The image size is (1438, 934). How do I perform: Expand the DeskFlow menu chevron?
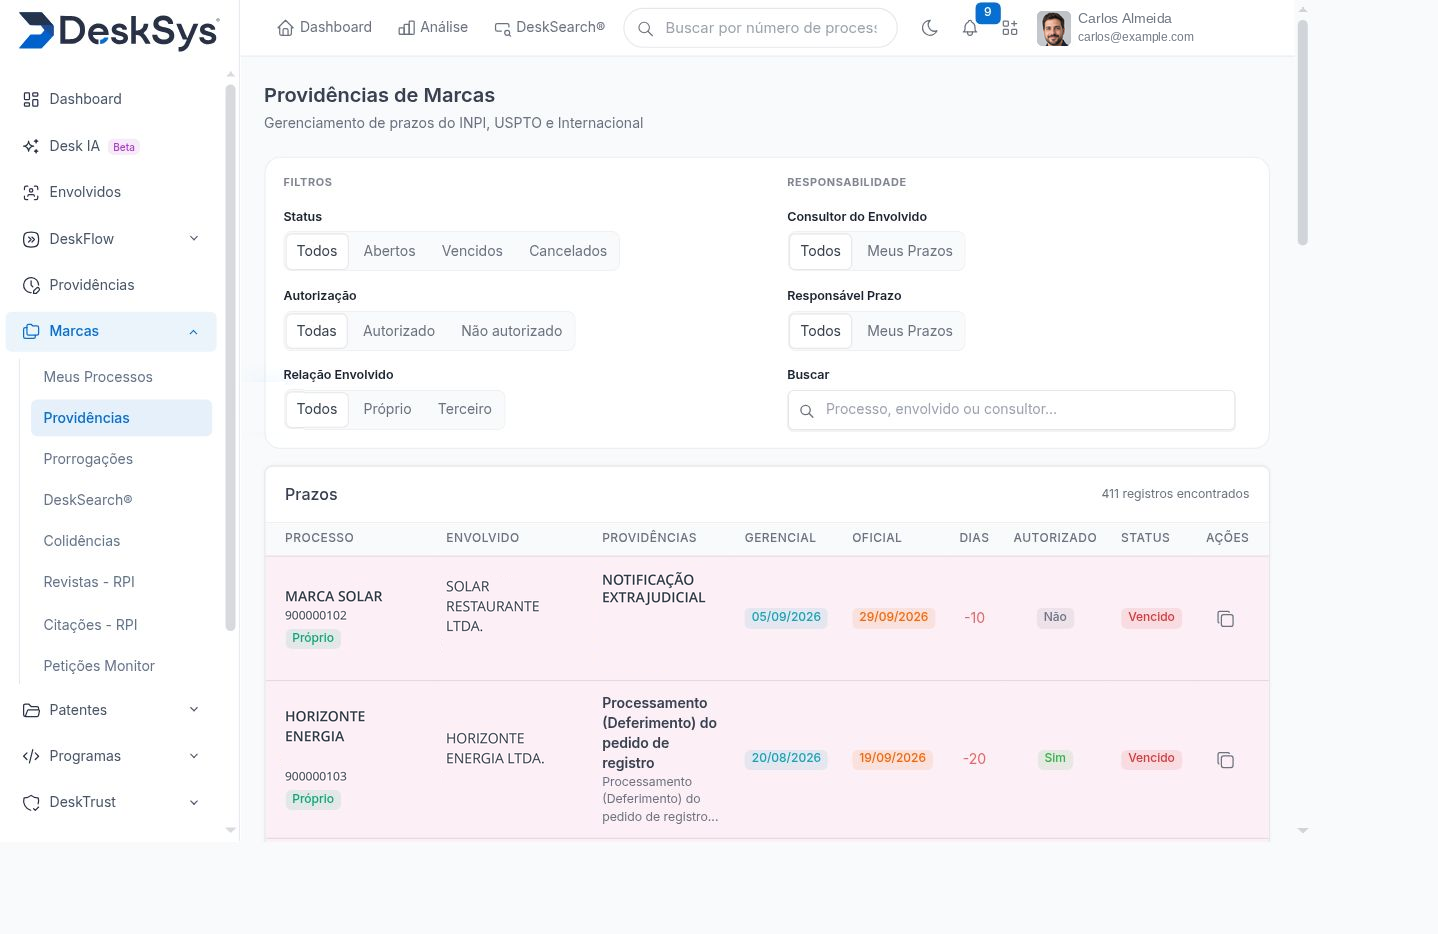194,238
